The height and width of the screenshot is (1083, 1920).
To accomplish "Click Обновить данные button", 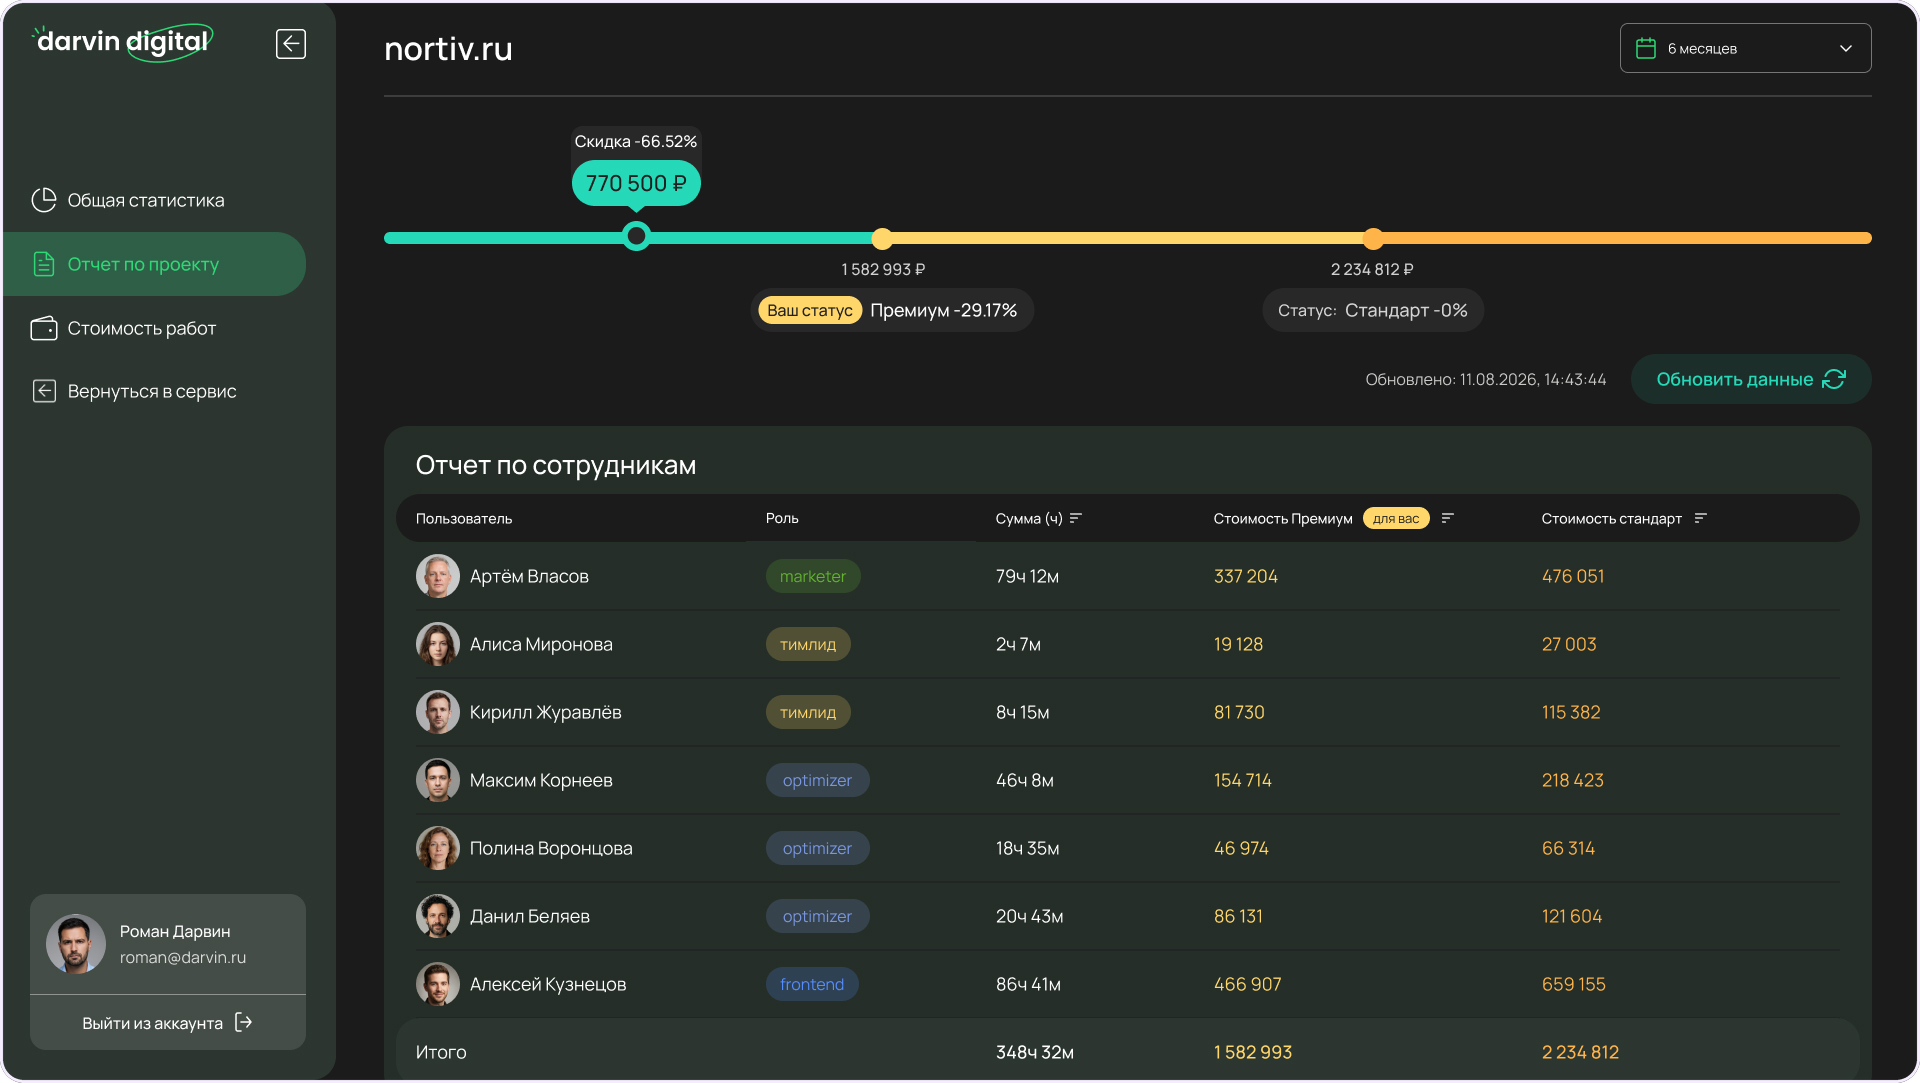I will point(1750,379).
